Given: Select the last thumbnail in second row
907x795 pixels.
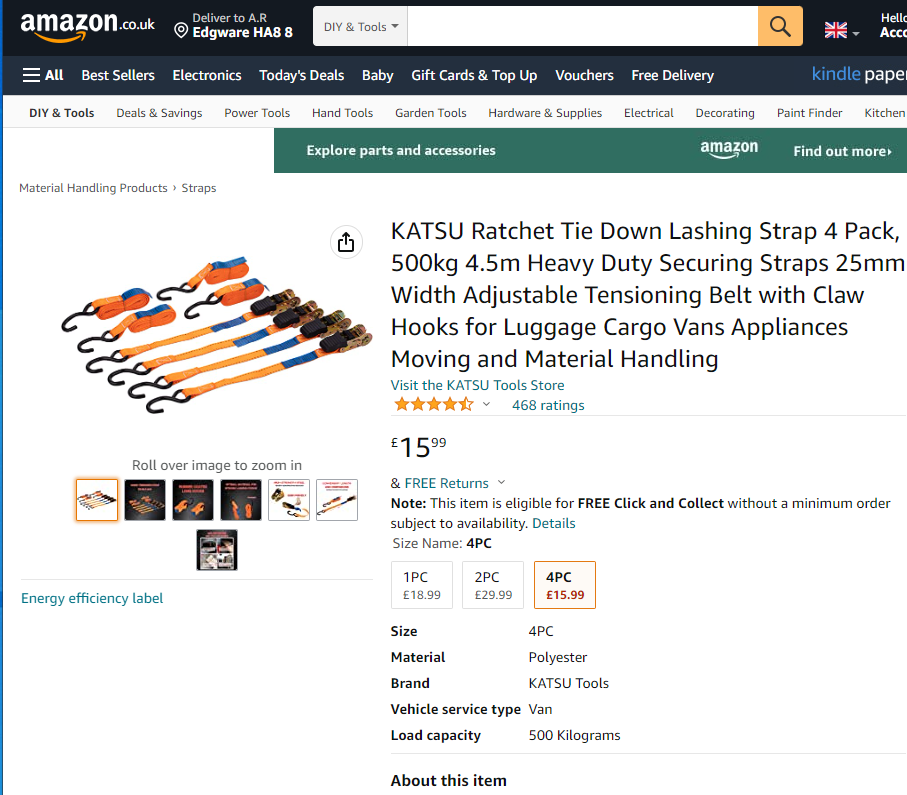Looking at the screenshot, I should point(217,550).
